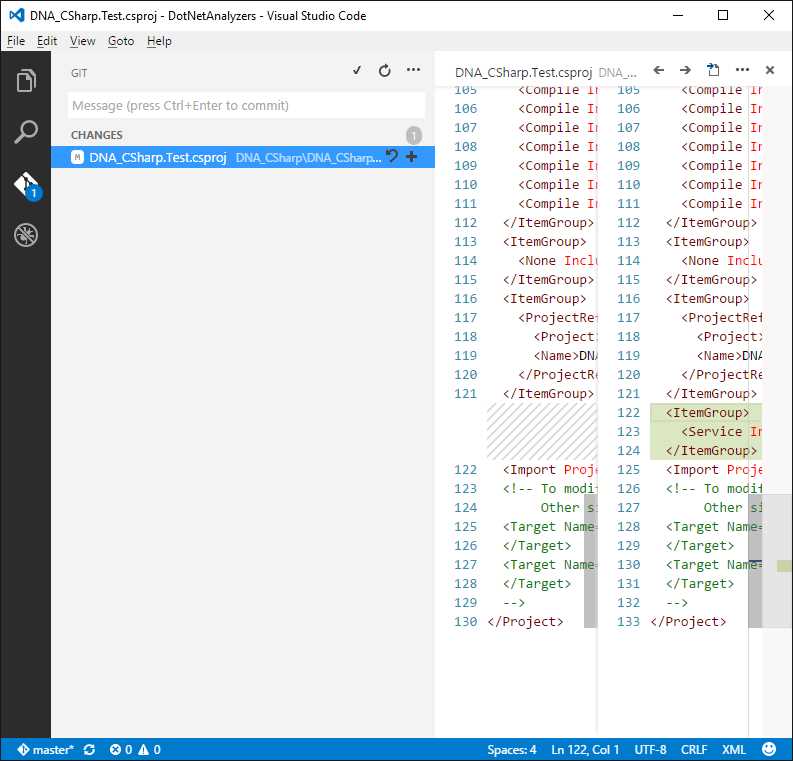Open the File menu
This screenshot has width=793, height=761.
point(16,41)
